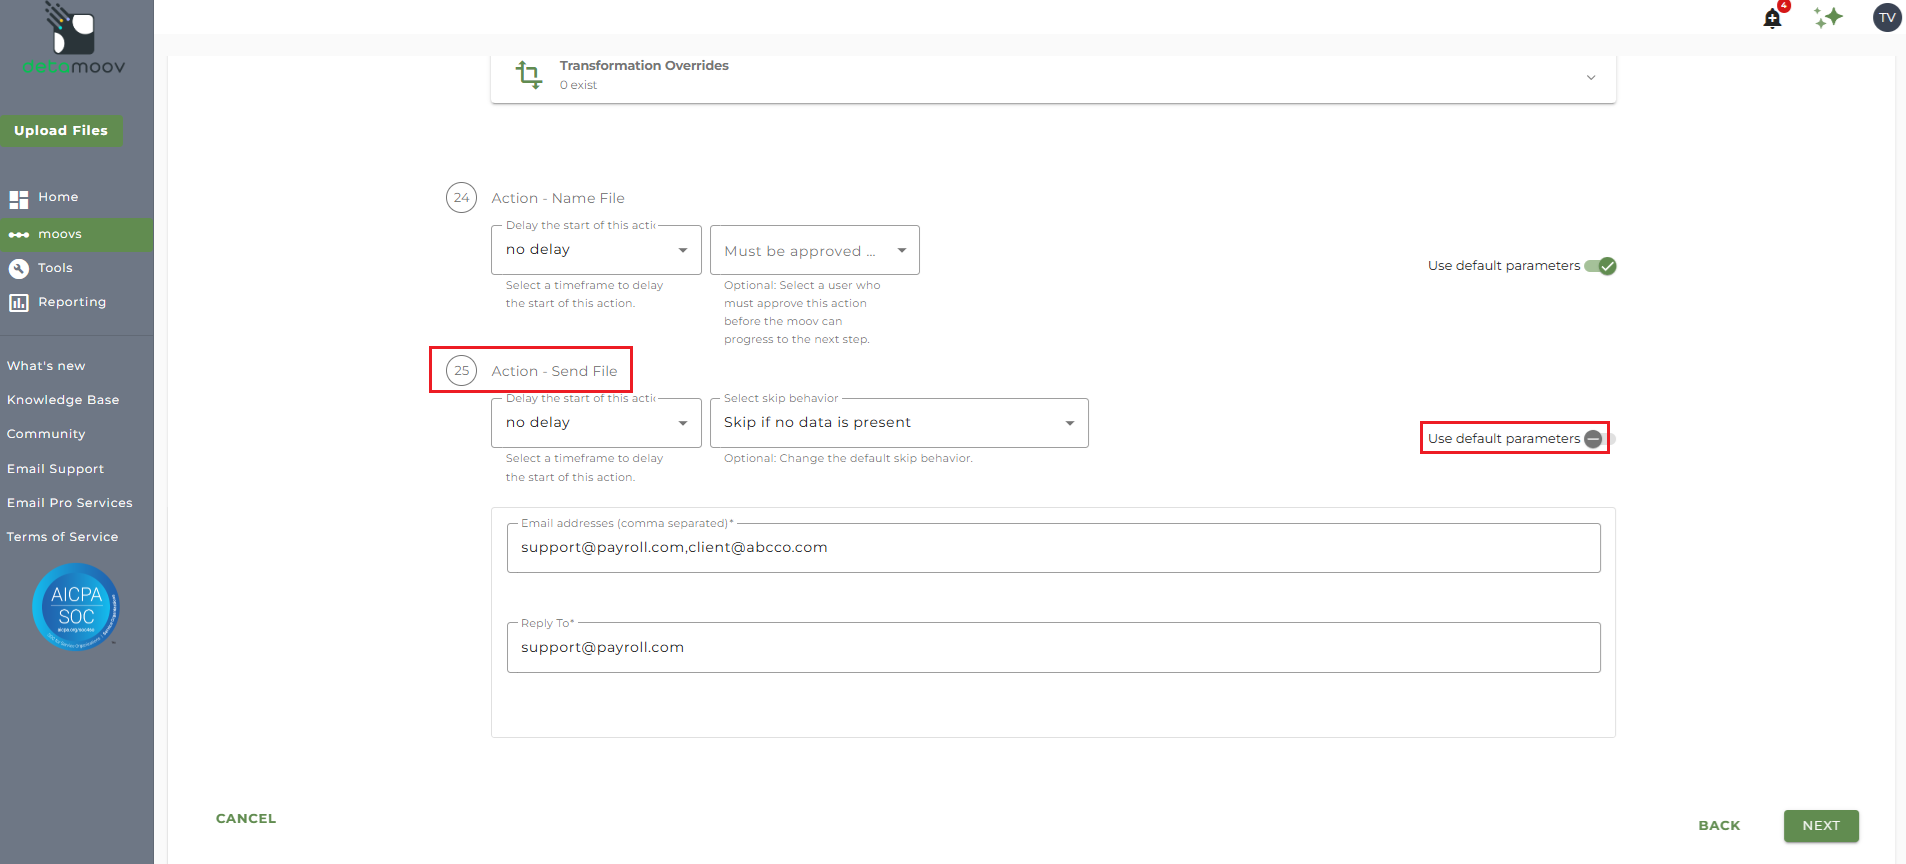Toggle Use default parameters for Send File

click(x=1600, y=439)
